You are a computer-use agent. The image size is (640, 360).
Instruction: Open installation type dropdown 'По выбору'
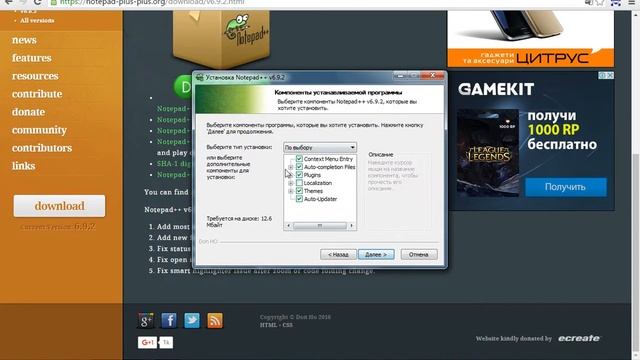(320, 147)
